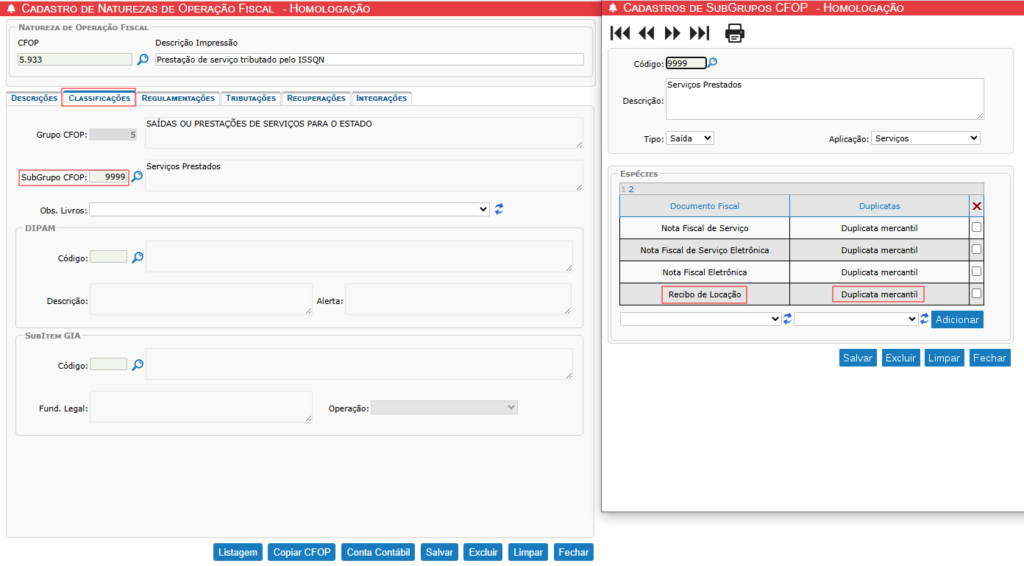Viewport: 1024px width, 566px height.
Task: Switch to the Classificações tab
Action: (99, 98)
